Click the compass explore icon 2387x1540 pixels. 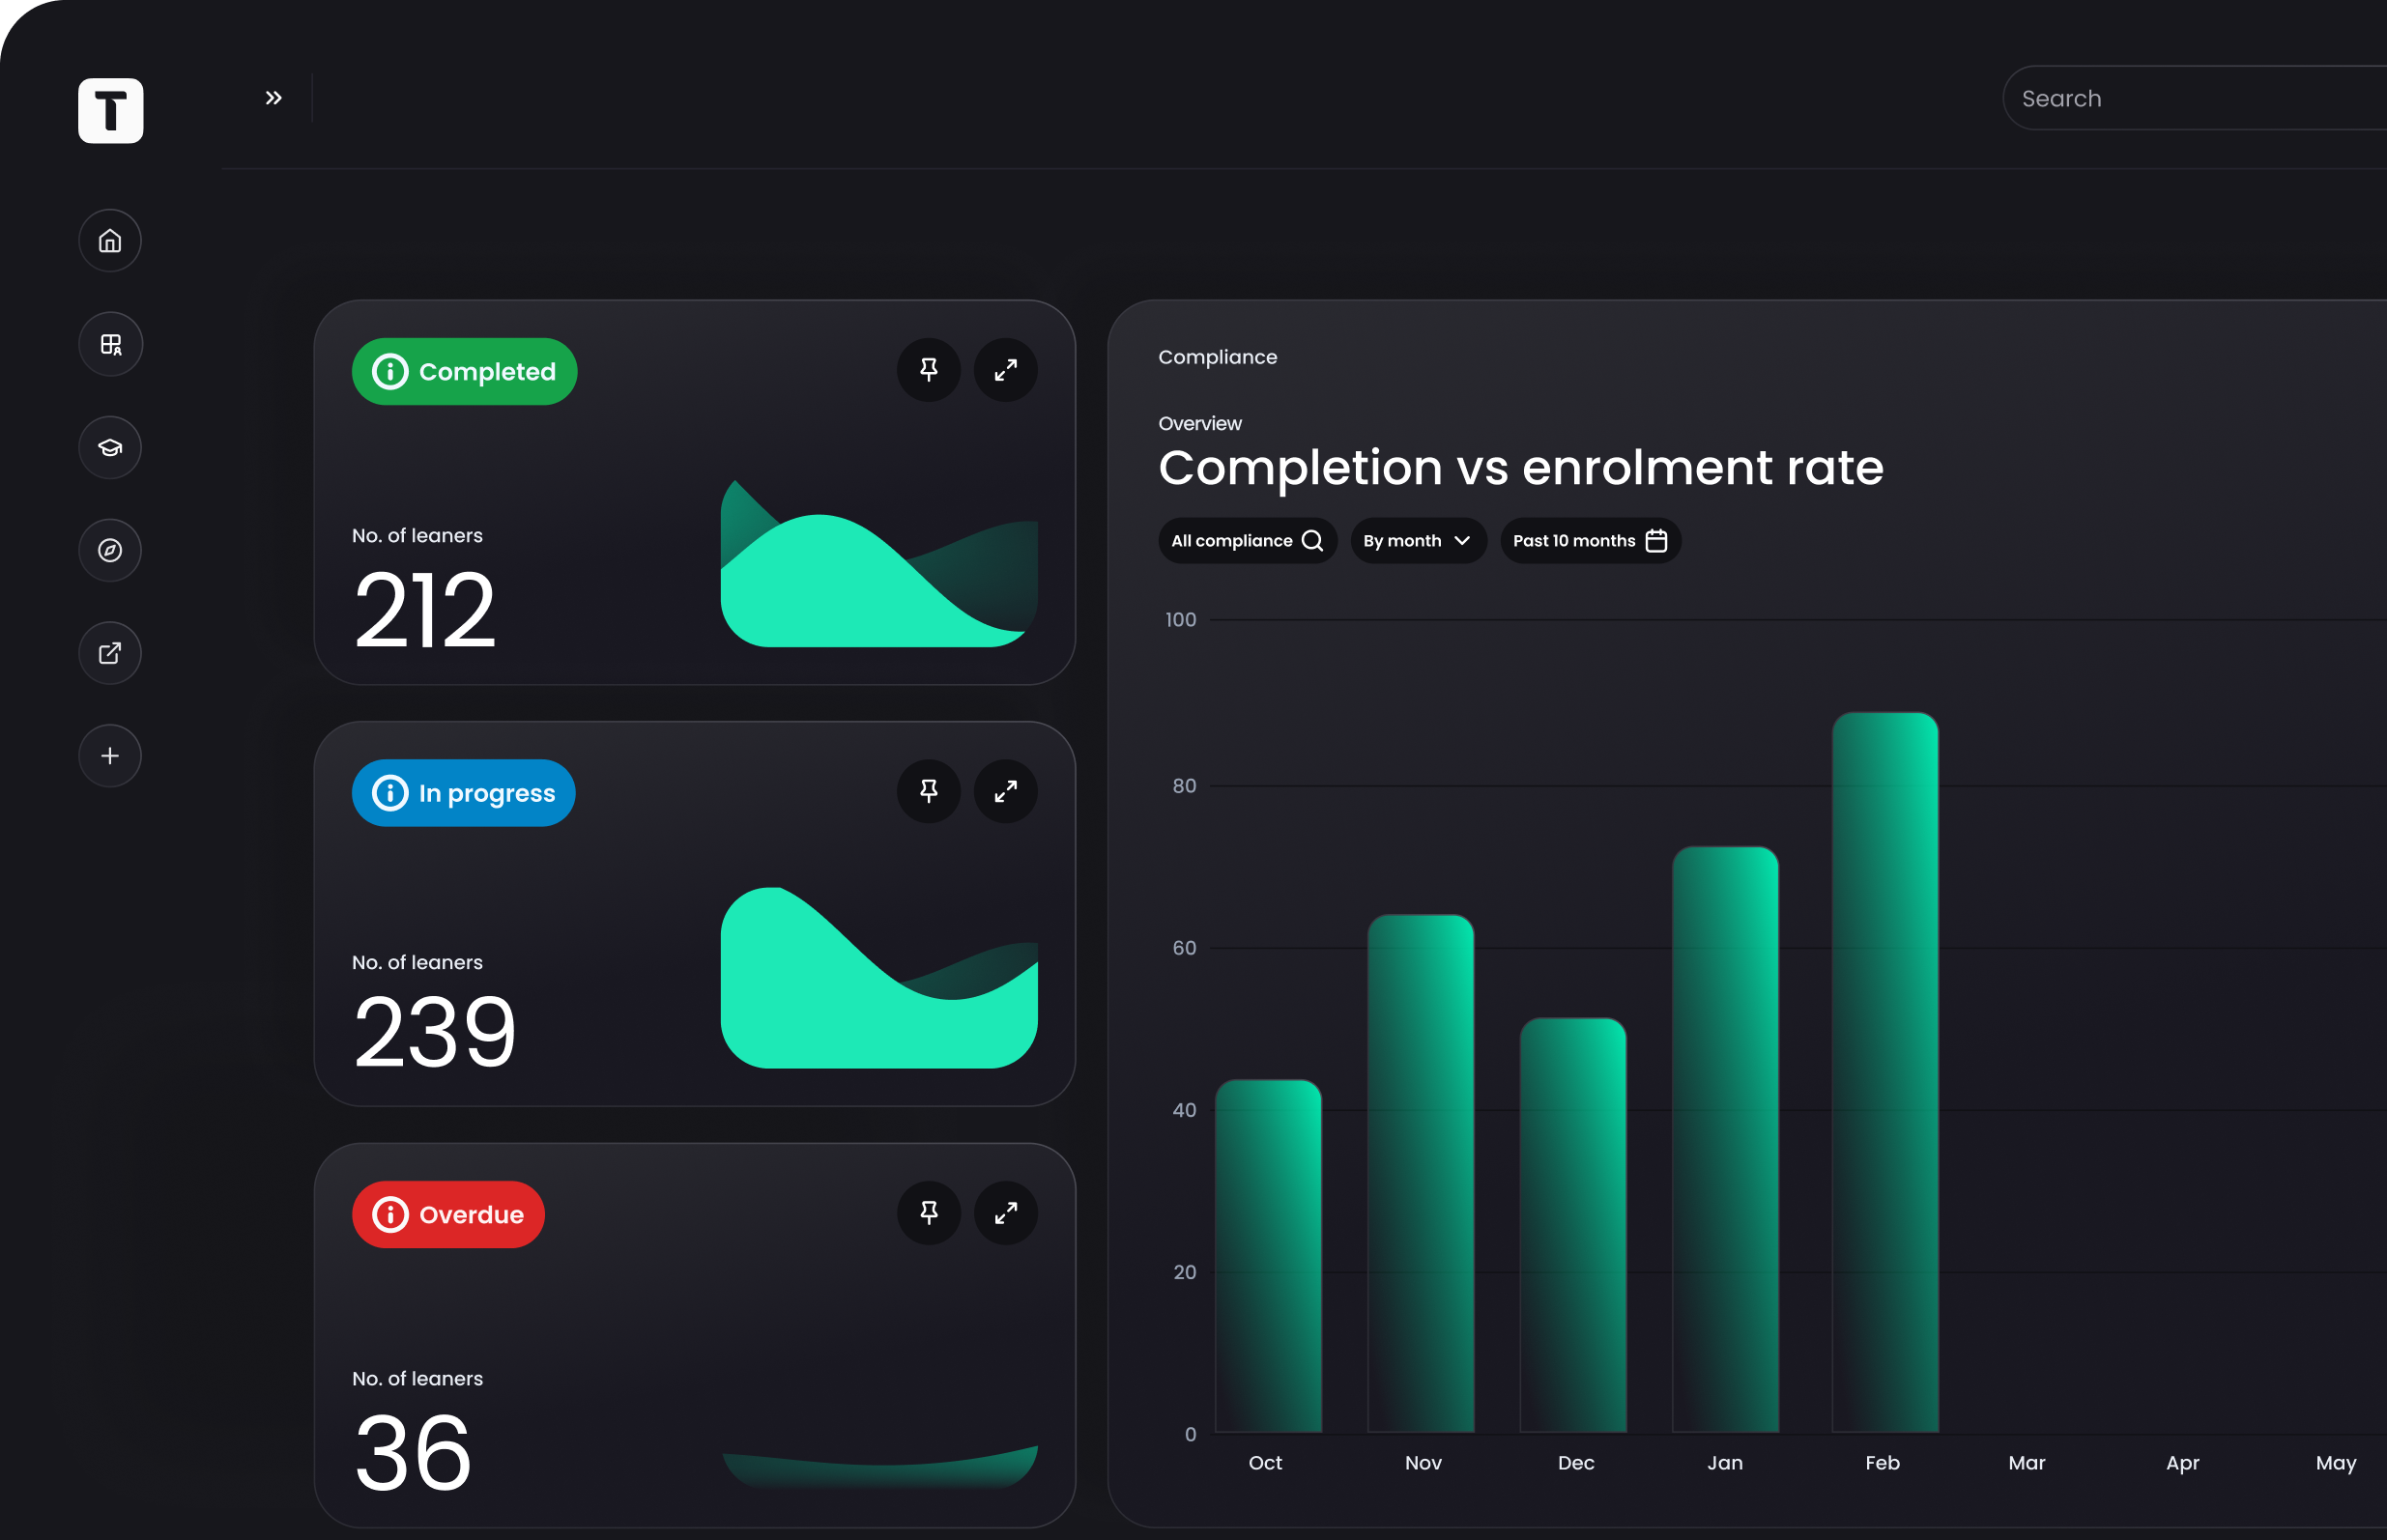[x=110, y=550]
